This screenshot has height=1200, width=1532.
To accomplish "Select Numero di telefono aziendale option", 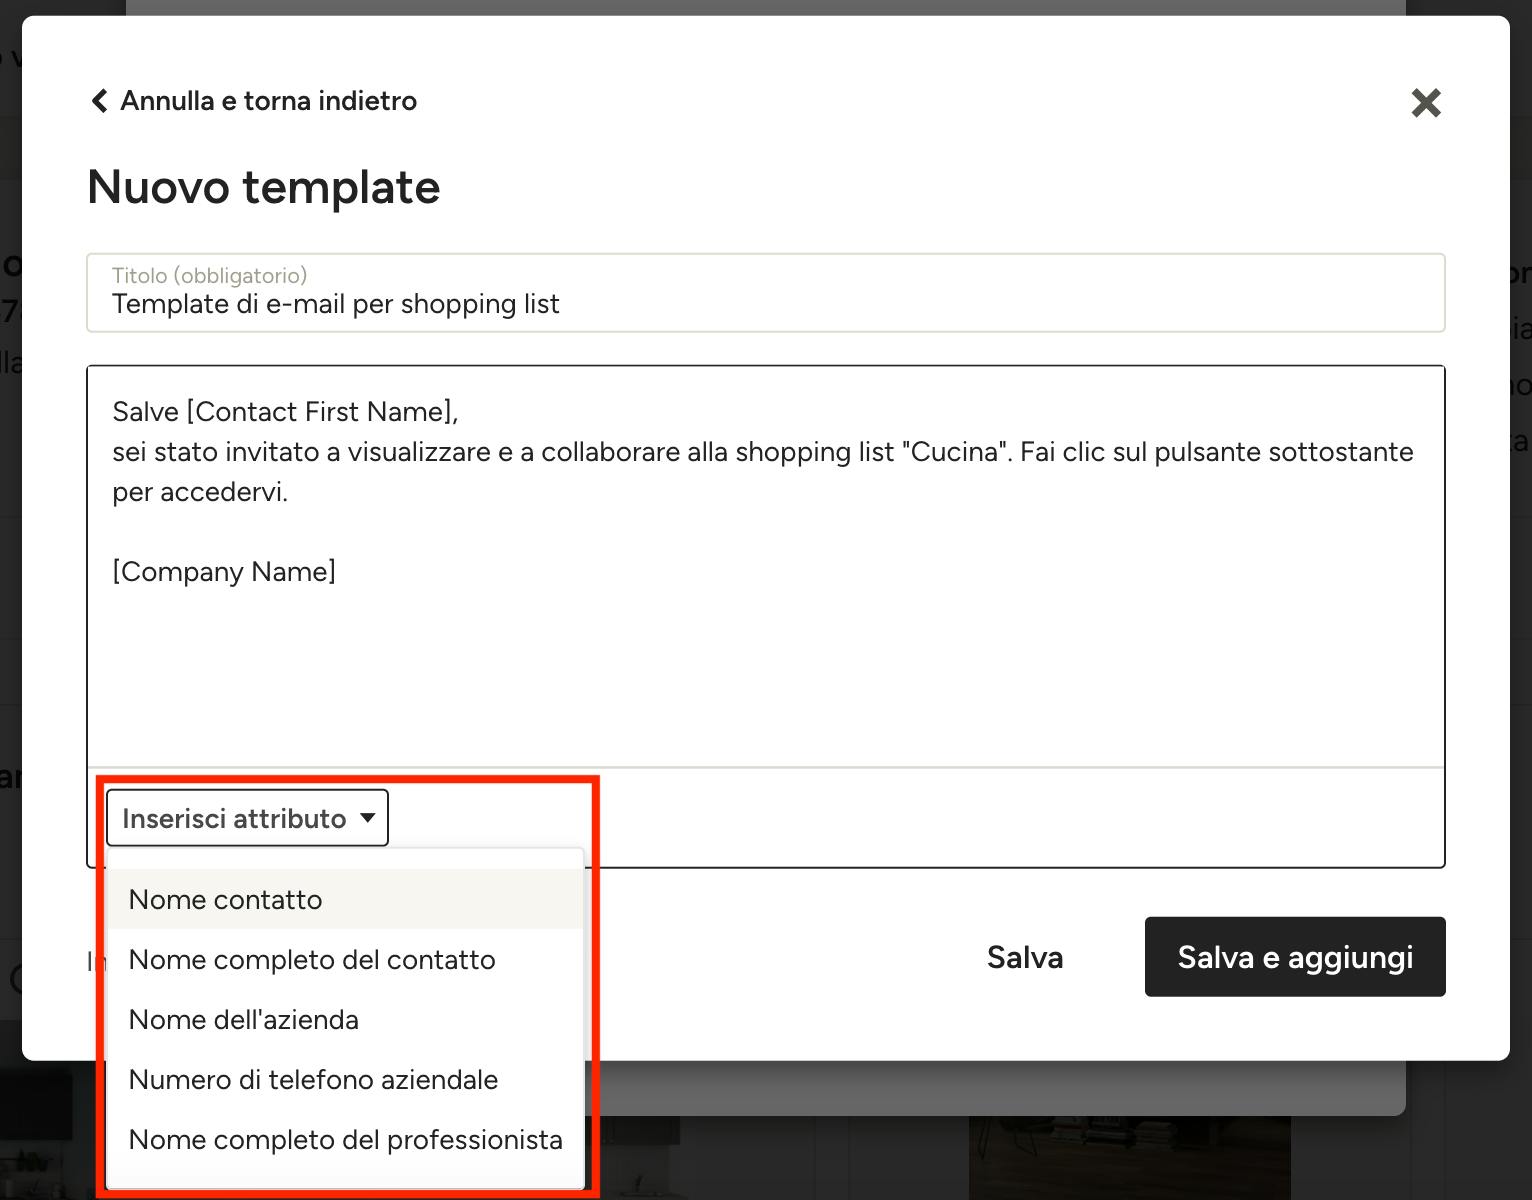I will pos(345,1079).
